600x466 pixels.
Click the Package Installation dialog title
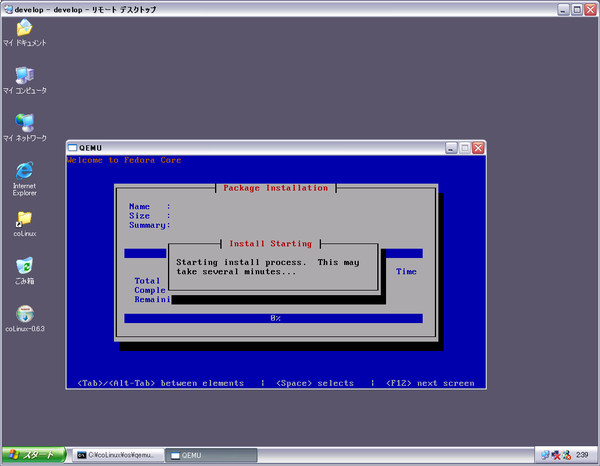pyautogui.click(x=276, y=188)
